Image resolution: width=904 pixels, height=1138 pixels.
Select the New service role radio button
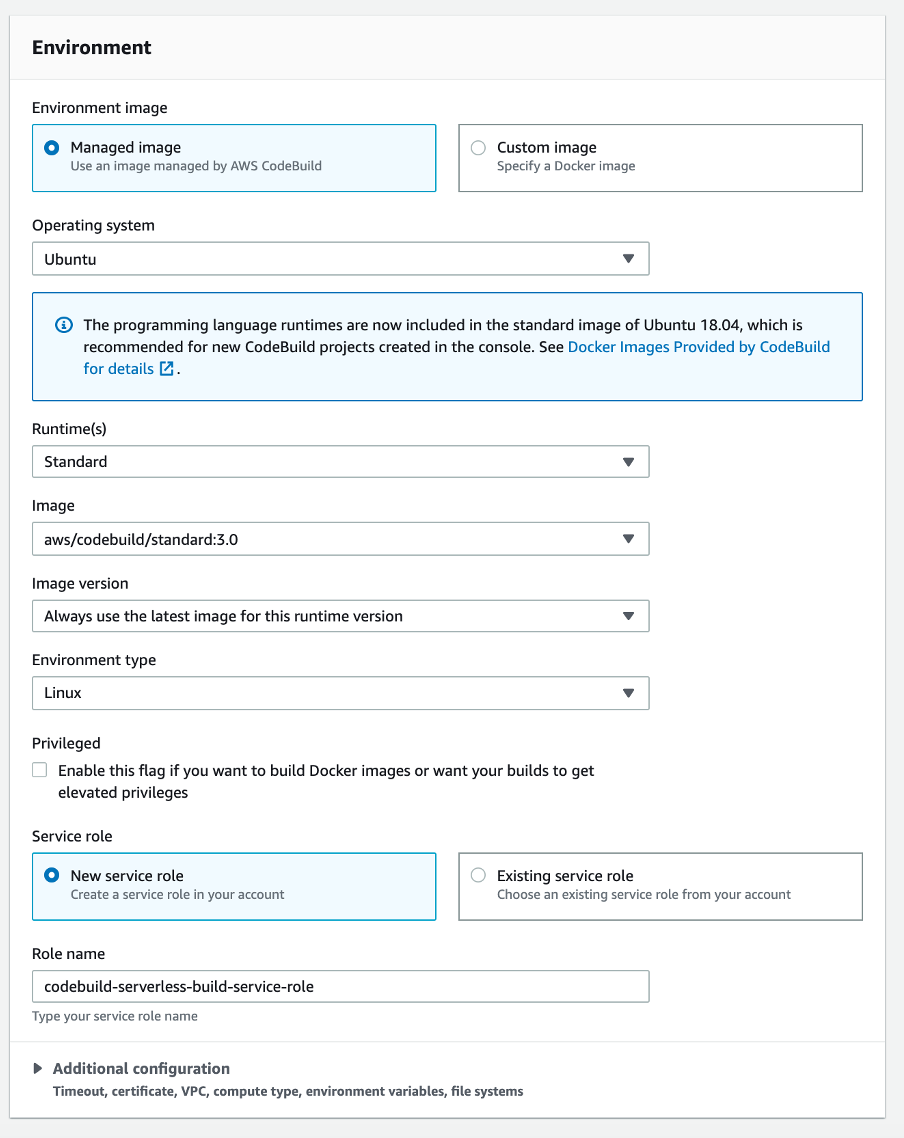(52, 876)
